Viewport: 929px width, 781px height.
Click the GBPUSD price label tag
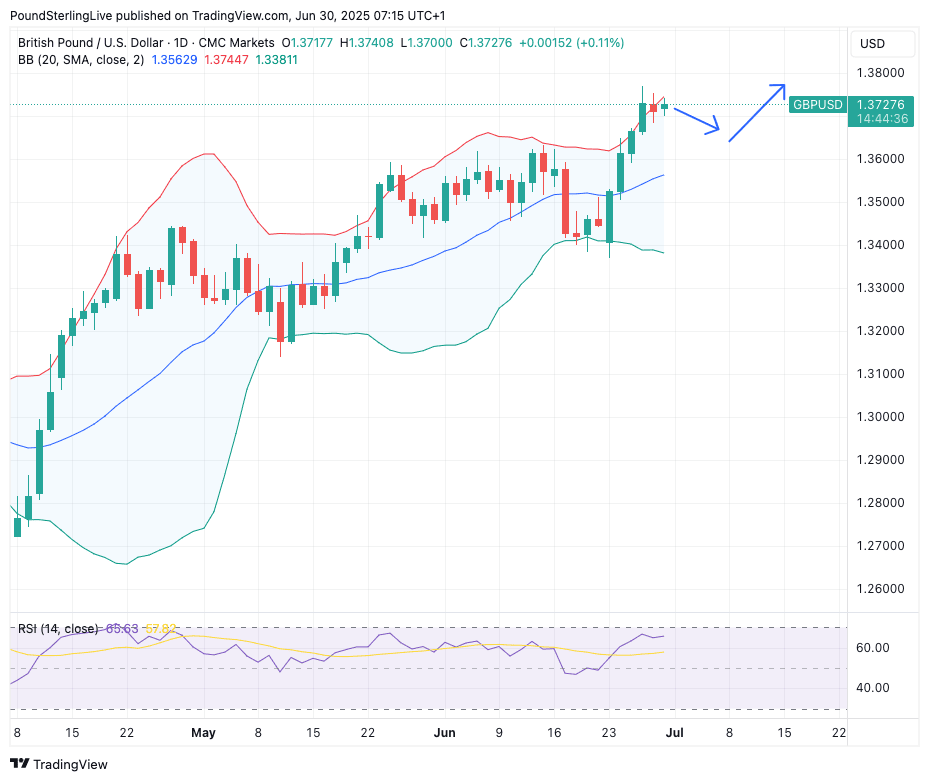[817, 105]
